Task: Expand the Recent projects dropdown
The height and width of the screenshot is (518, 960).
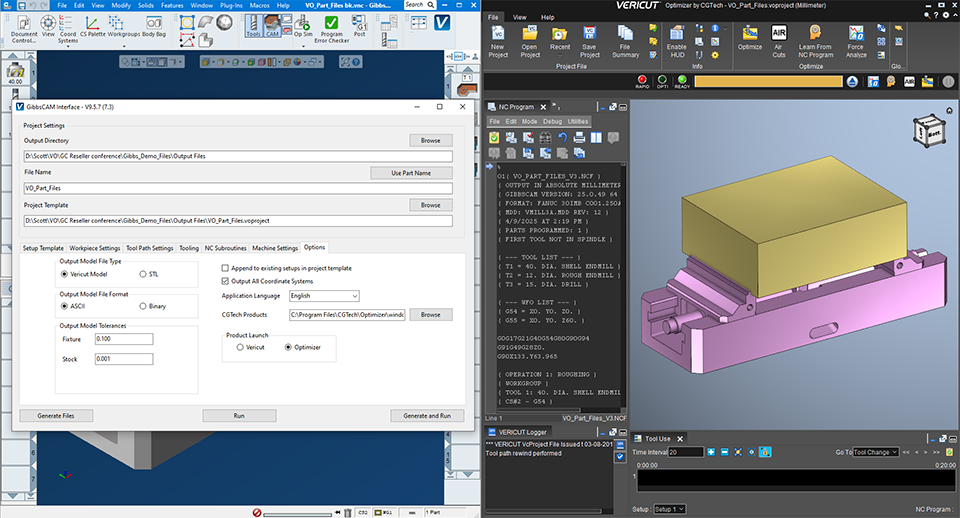Action: click(x=560, y=55)
